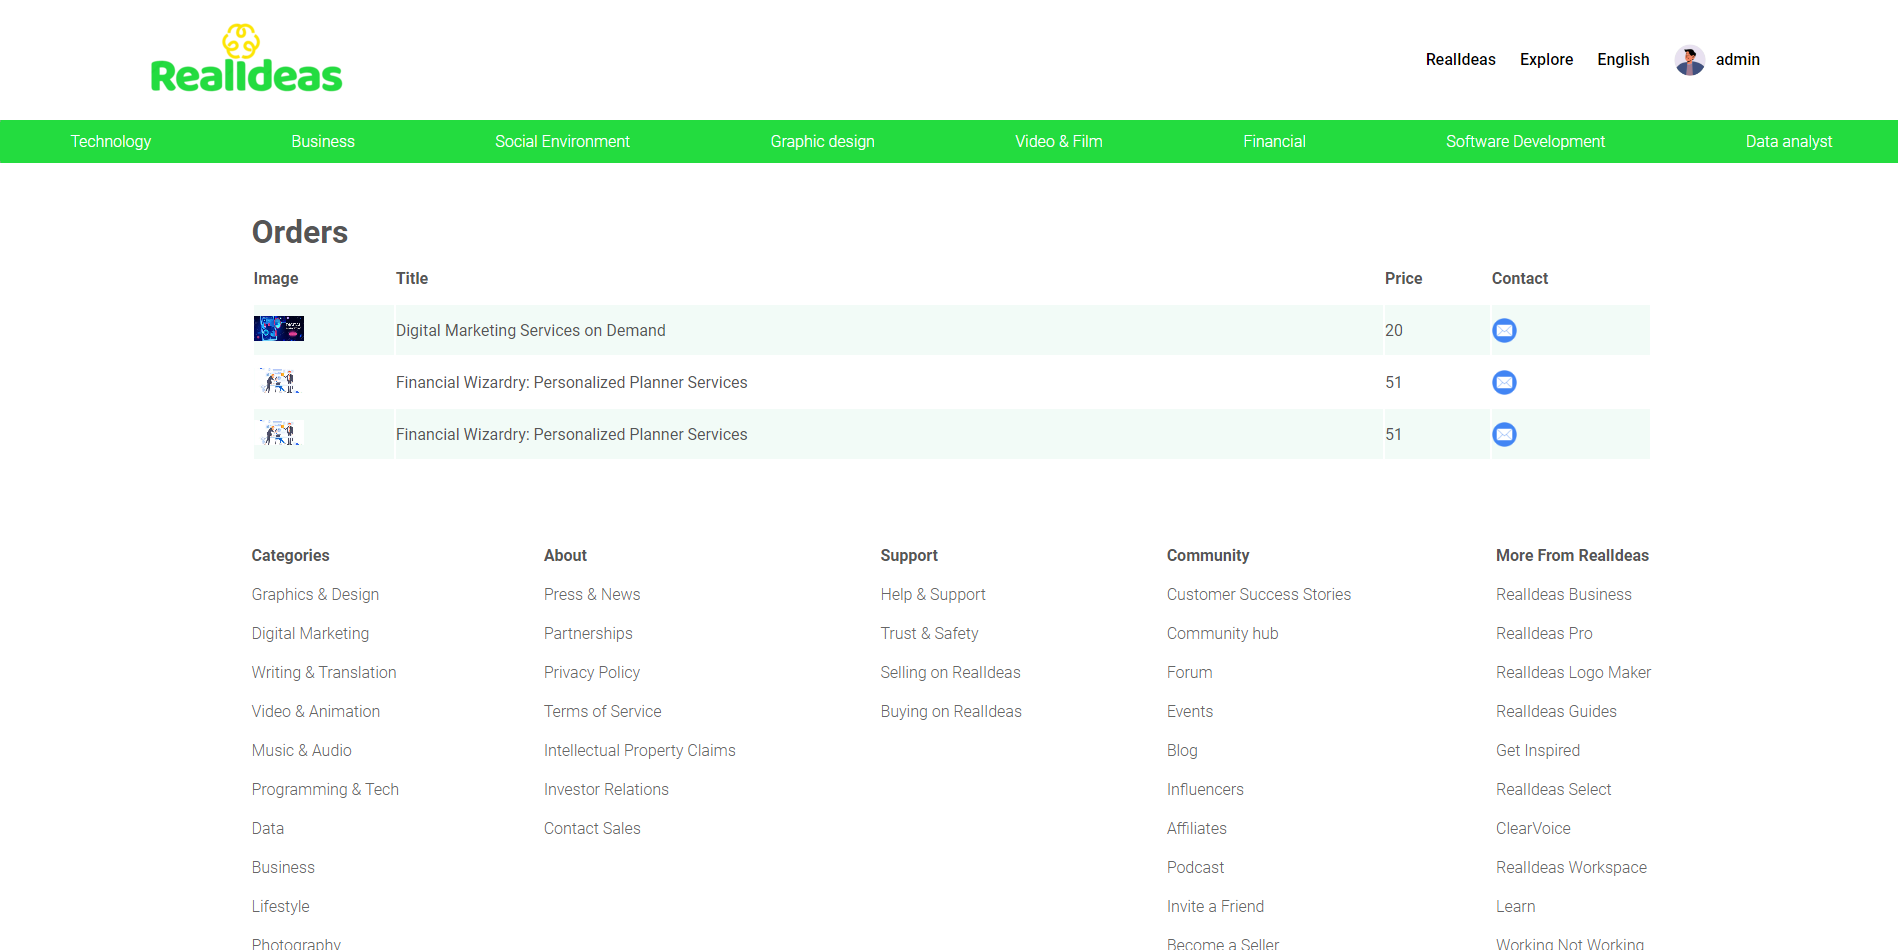This screenshot has width=1898, height=950.
Task: Open Influencers link
Action: point(1205,790)
